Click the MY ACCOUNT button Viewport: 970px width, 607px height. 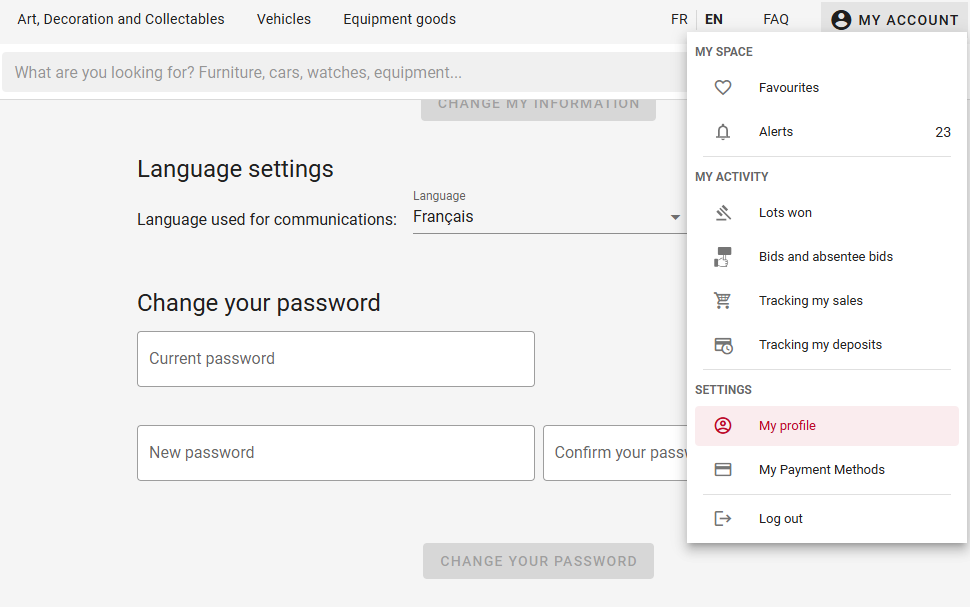pos(895,20)
